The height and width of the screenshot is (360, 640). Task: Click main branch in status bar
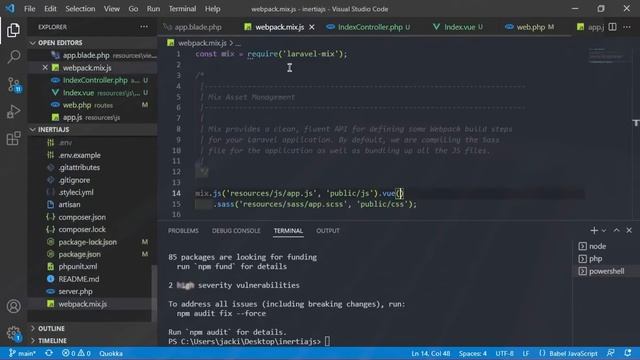click(x=23, y=353)
